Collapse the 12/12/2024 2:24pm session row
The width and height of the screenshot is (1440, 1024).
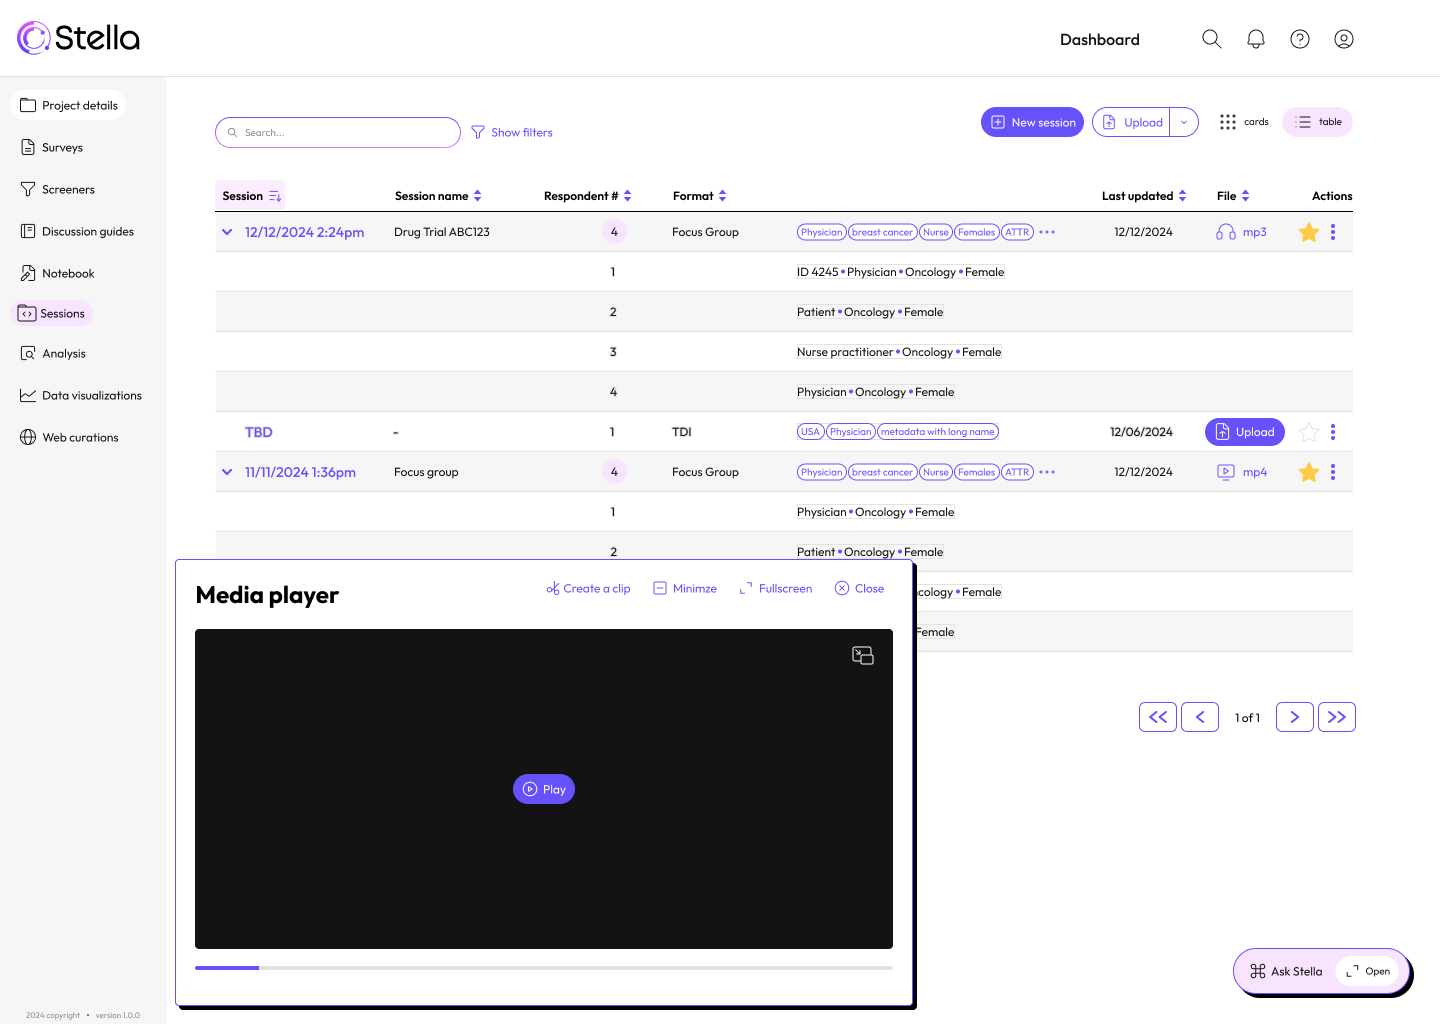tap(227, 232)
